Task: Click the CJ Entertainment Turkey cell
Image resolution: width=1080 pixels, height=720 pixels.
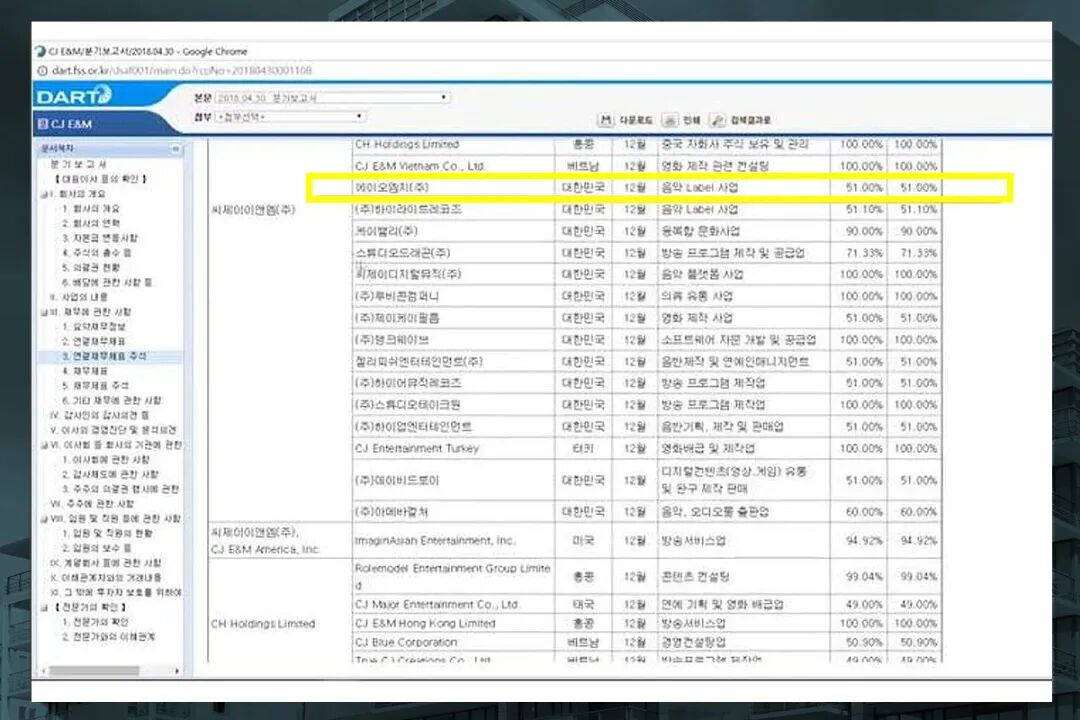Action: [453, 449]
